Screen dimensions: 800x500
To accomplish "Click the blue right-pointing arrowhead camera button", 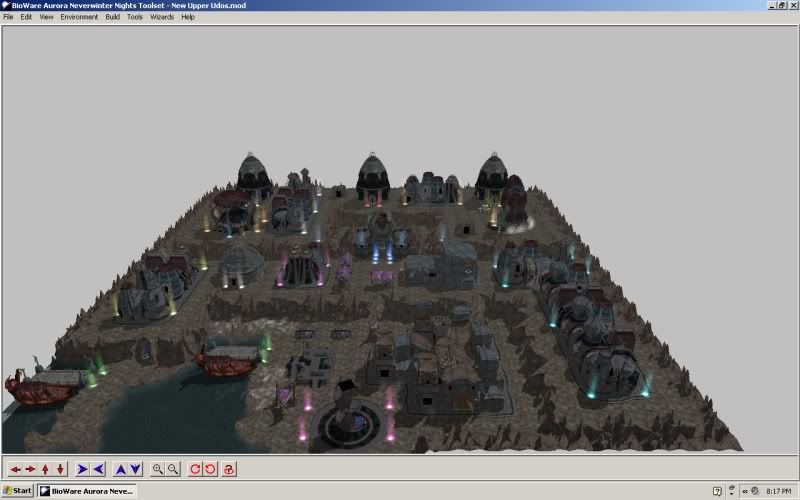I will [x=83, y=469].
